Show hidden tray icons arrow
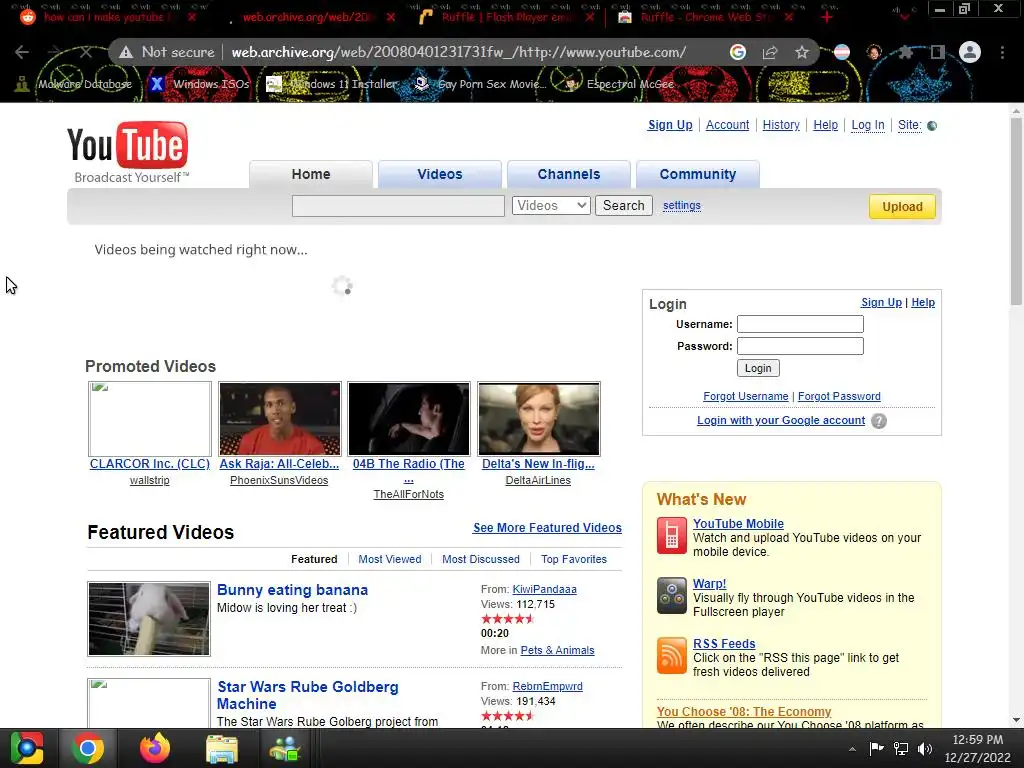1024x768 pixels. pos(852,749)
